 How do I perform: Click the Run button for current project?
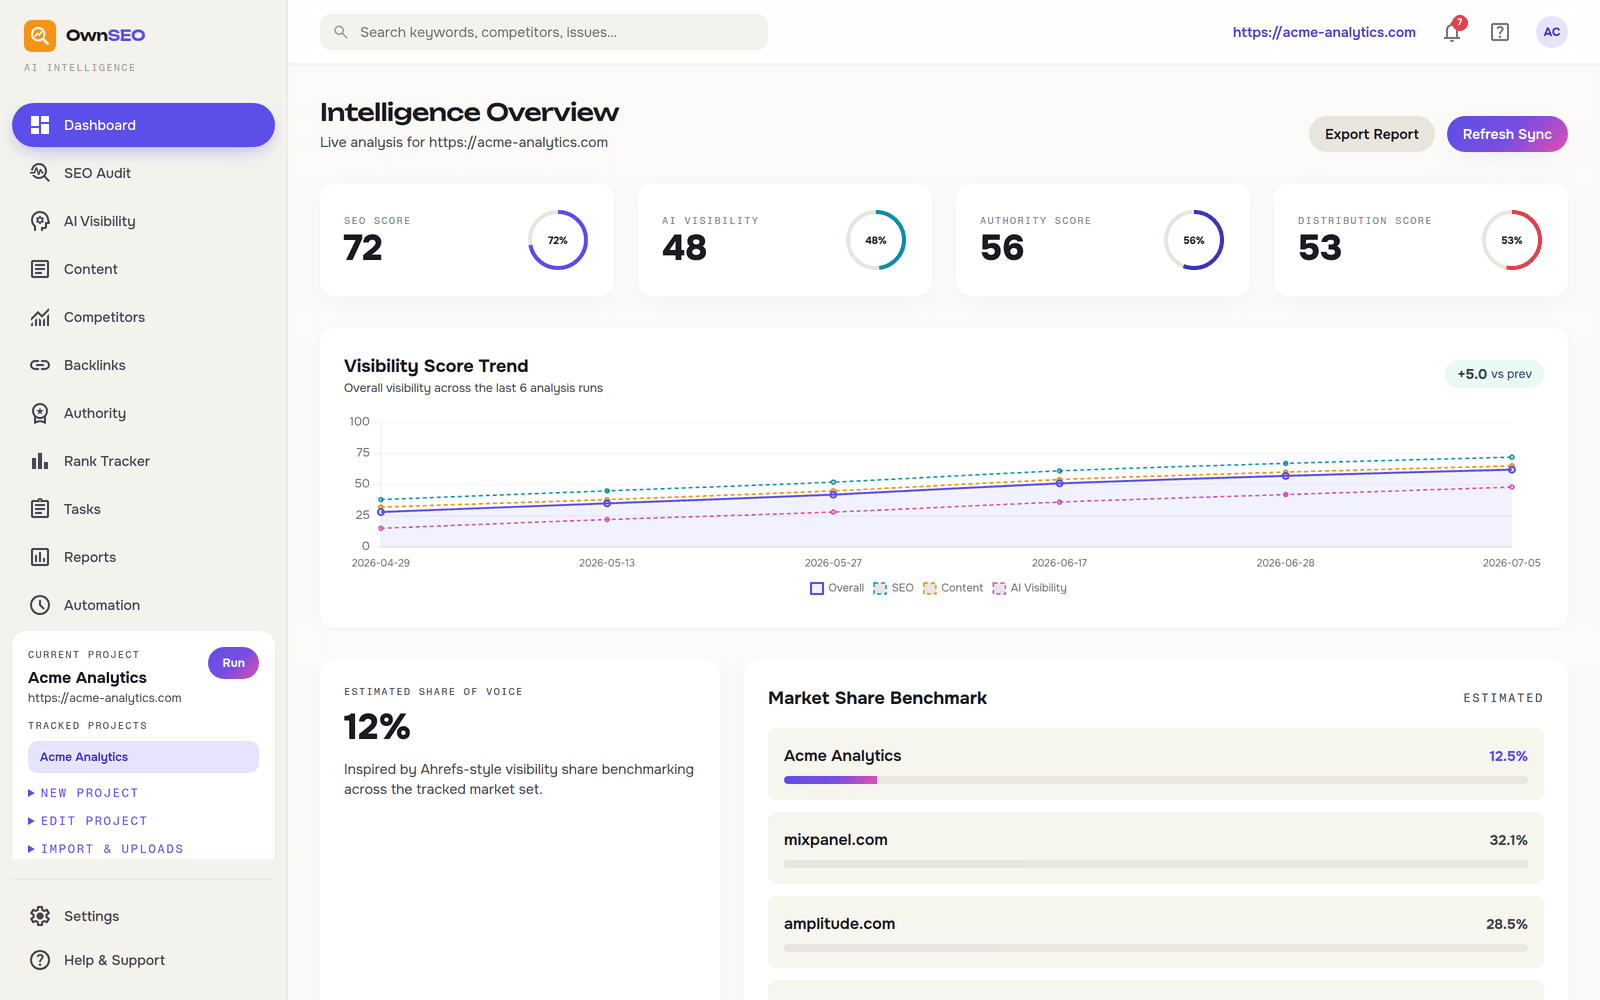click(233, 663)
